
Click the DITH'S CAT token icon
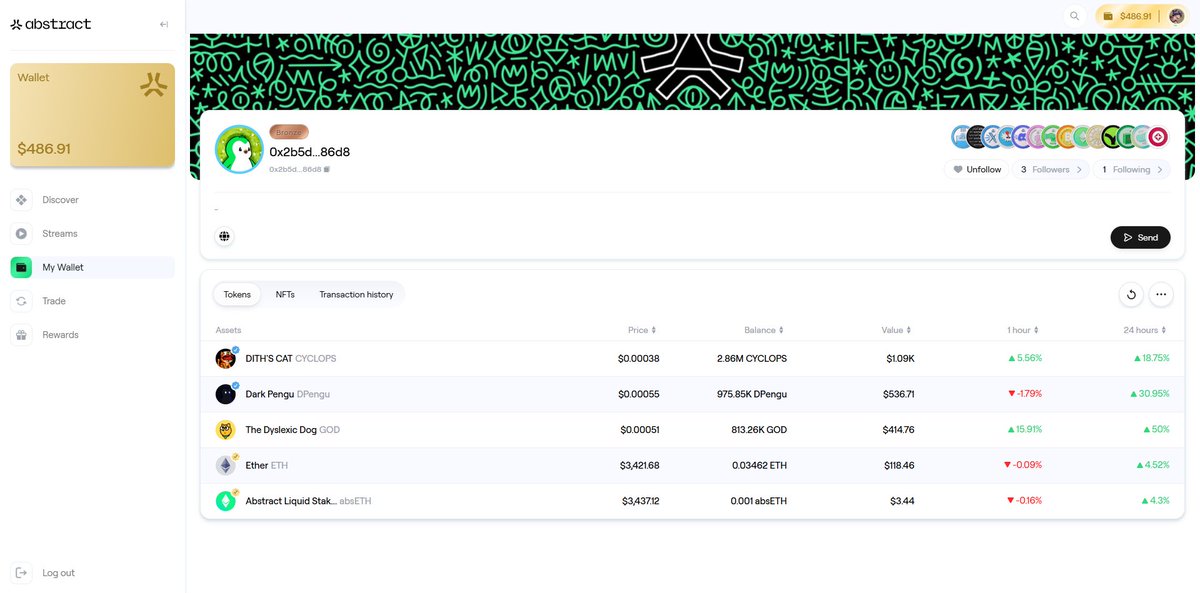225,358
